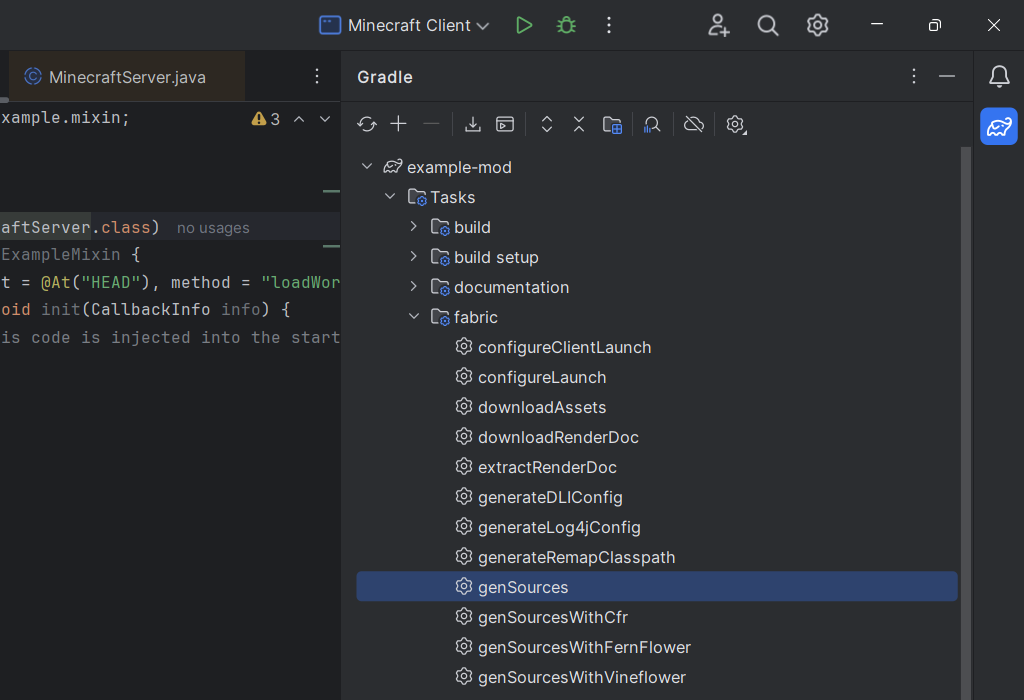Reload all Gradle projects

pos(366,124)
